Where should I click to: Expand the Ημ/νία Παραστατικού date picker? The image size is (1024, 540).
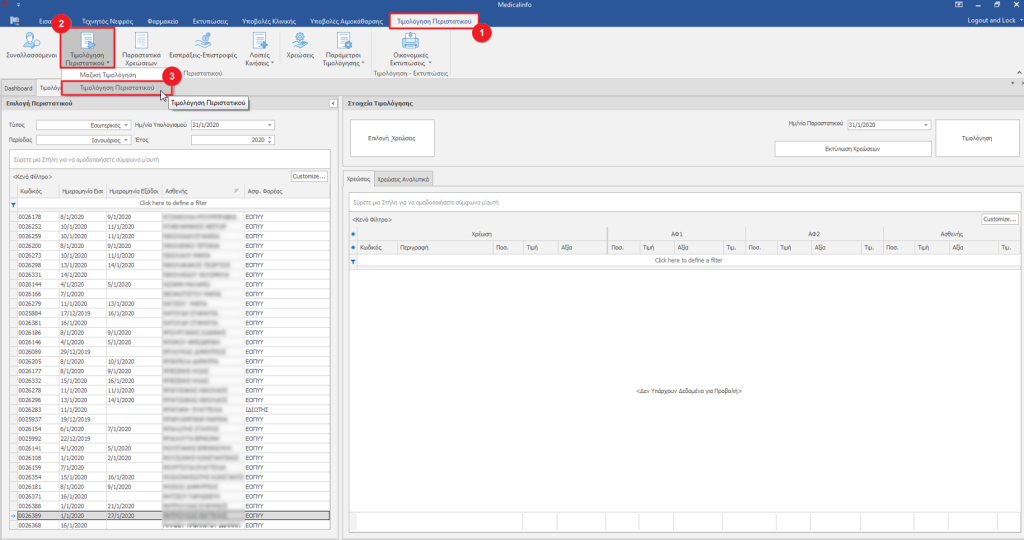926,125
